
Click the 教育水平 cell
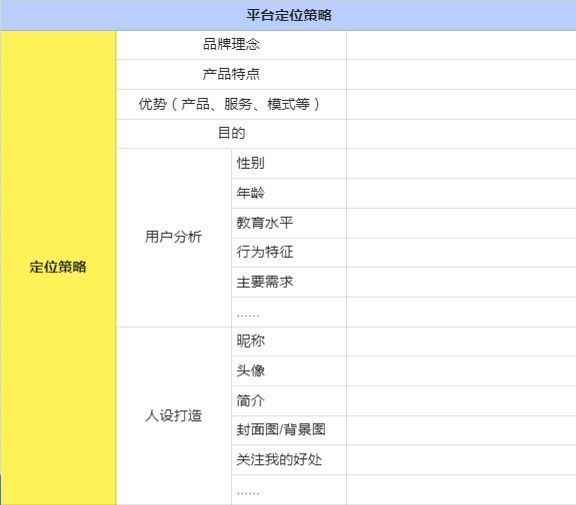(289, 223)
